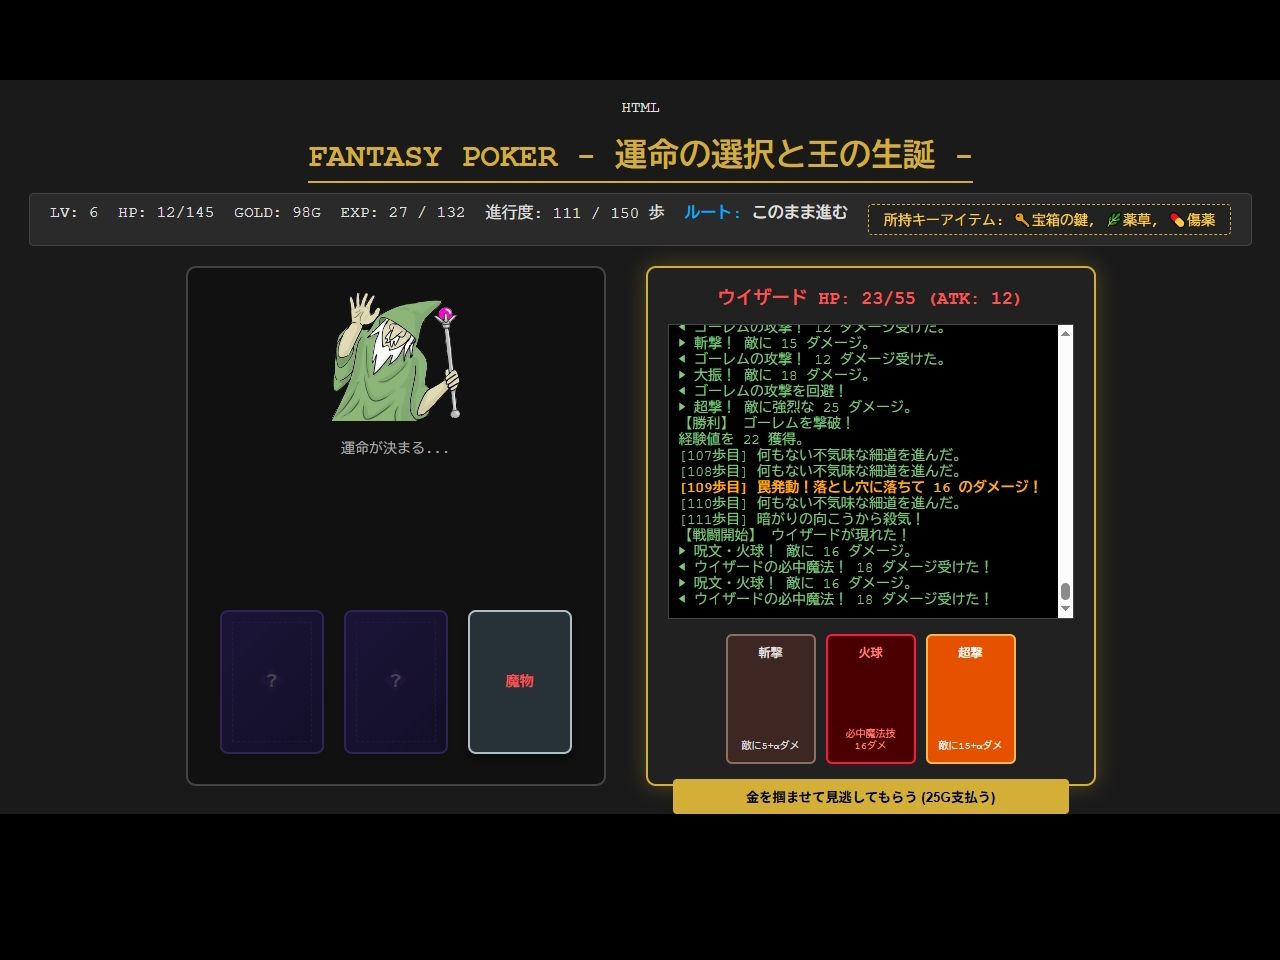
Task: Click the 薬草 herb item icon
Action: 1113,220
